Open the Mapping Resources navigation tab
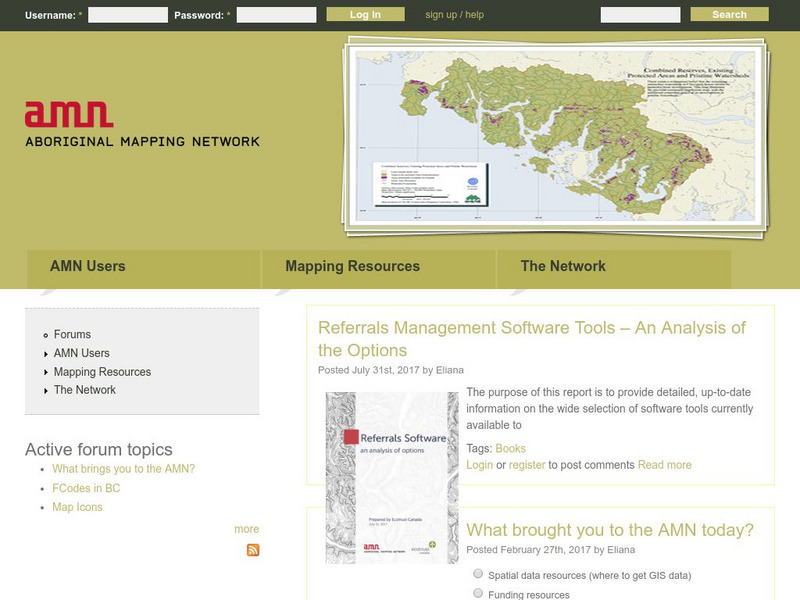Viewport: 800px width, 600px height. pos(352,266)
